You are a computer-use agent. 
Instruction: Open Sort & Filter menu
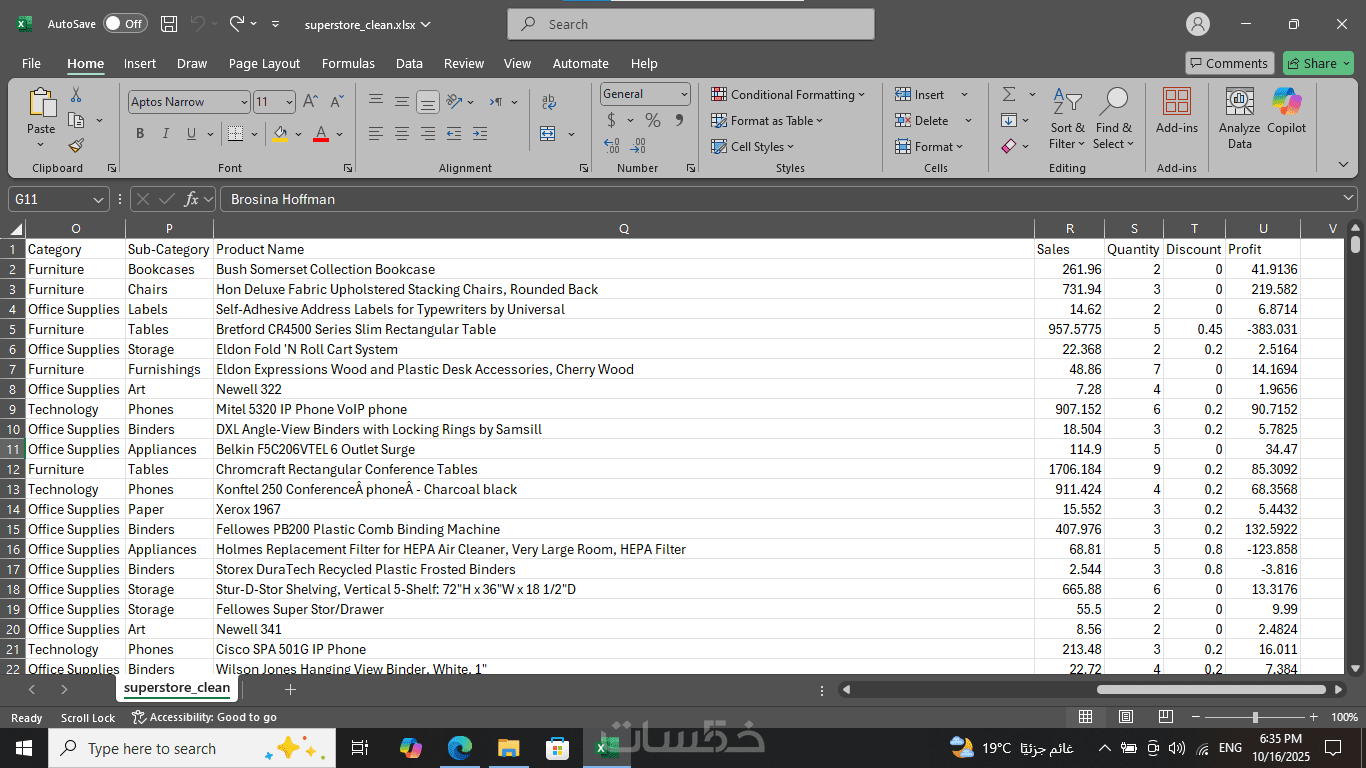pos(1067,118)
